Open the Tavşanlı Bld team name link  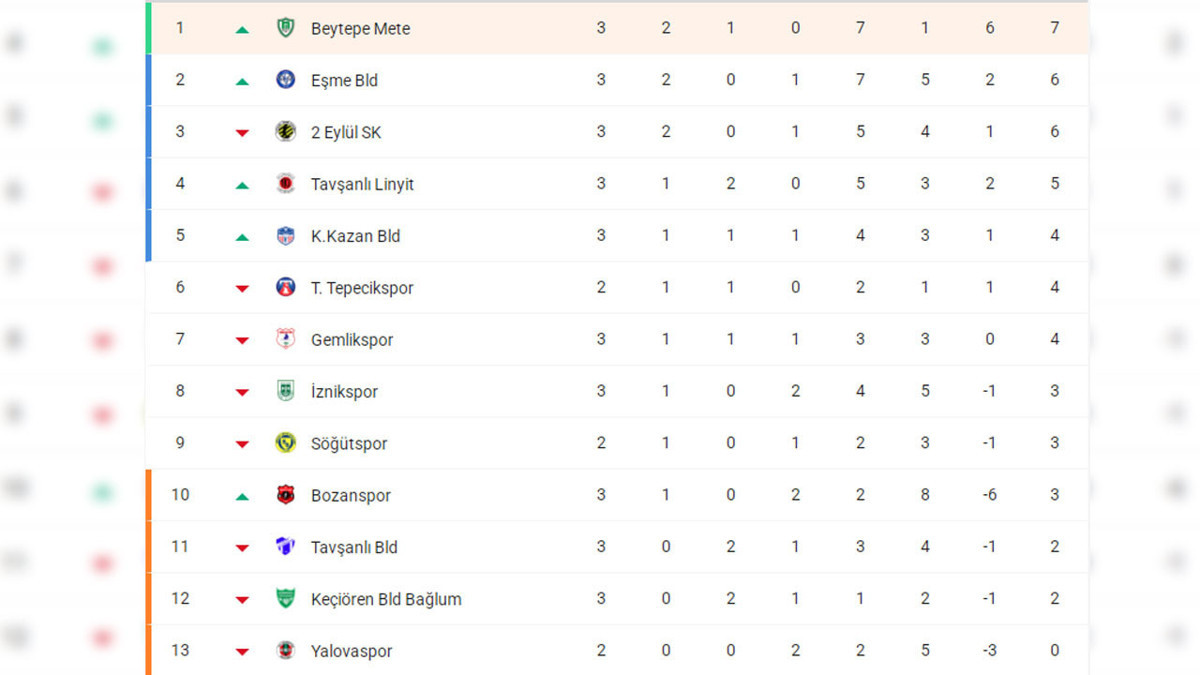pos(354,547)
